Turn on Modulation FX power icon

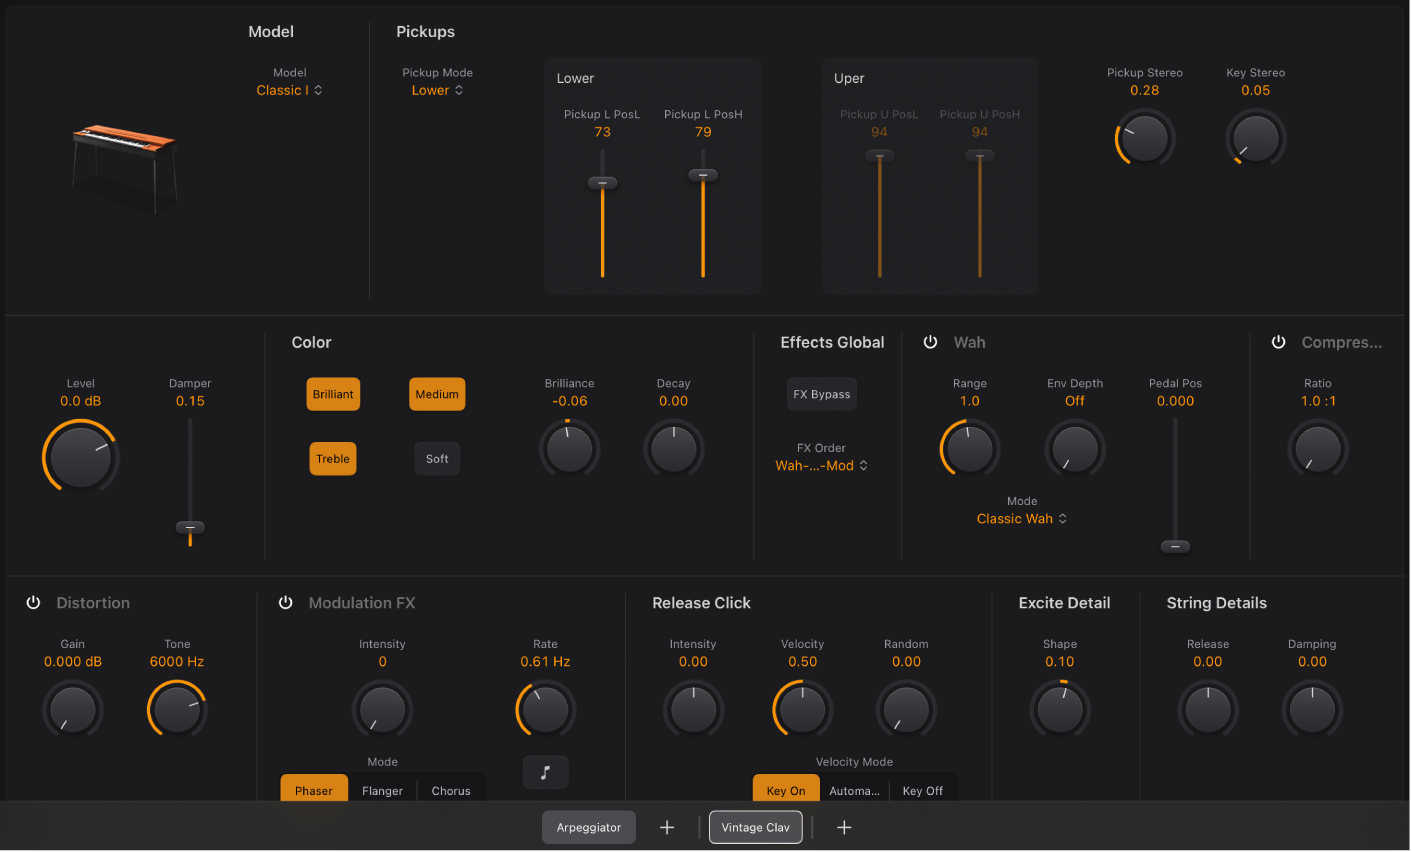point(285,603)
